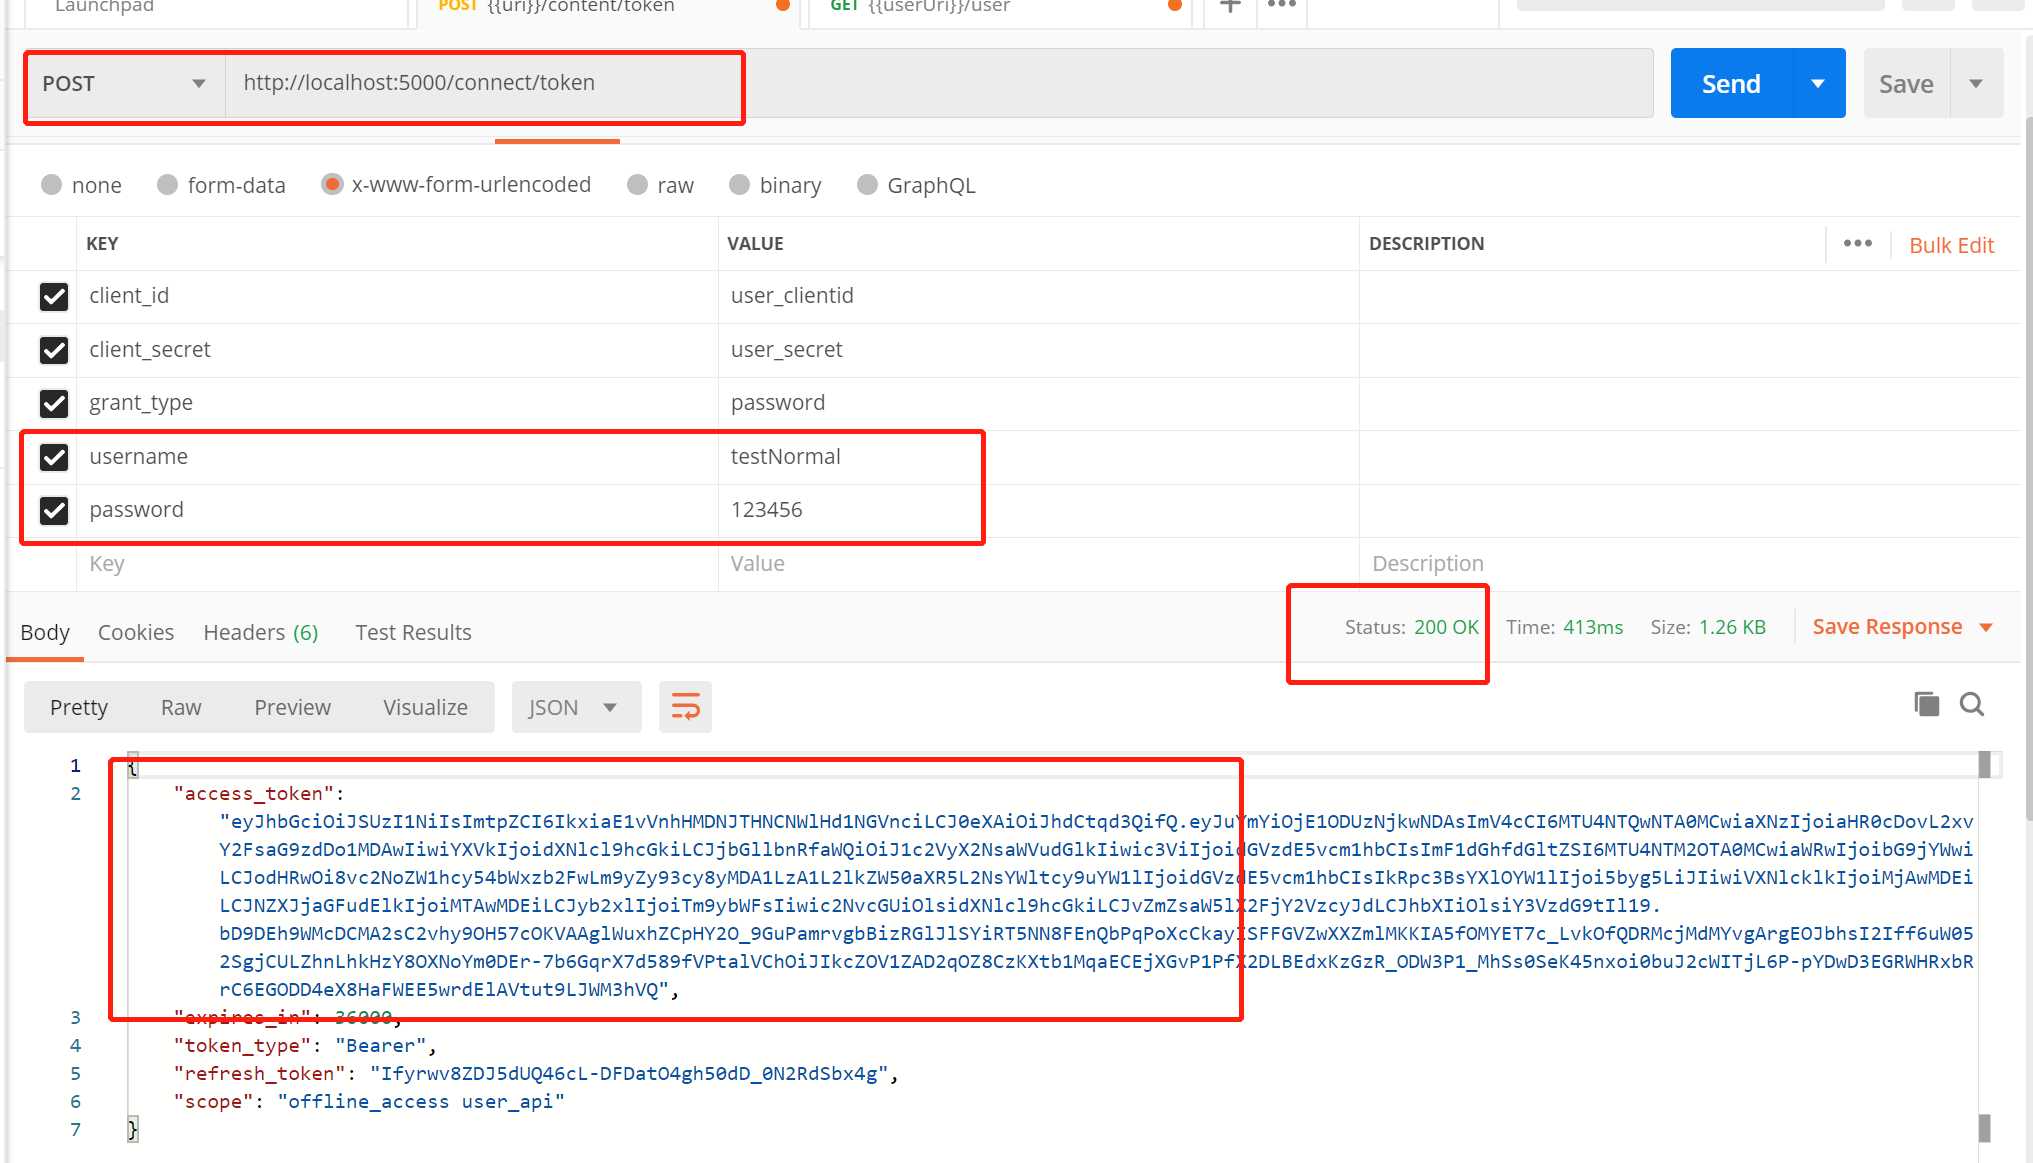Save the current request

pyautogui.click(x=1906, y=83)
